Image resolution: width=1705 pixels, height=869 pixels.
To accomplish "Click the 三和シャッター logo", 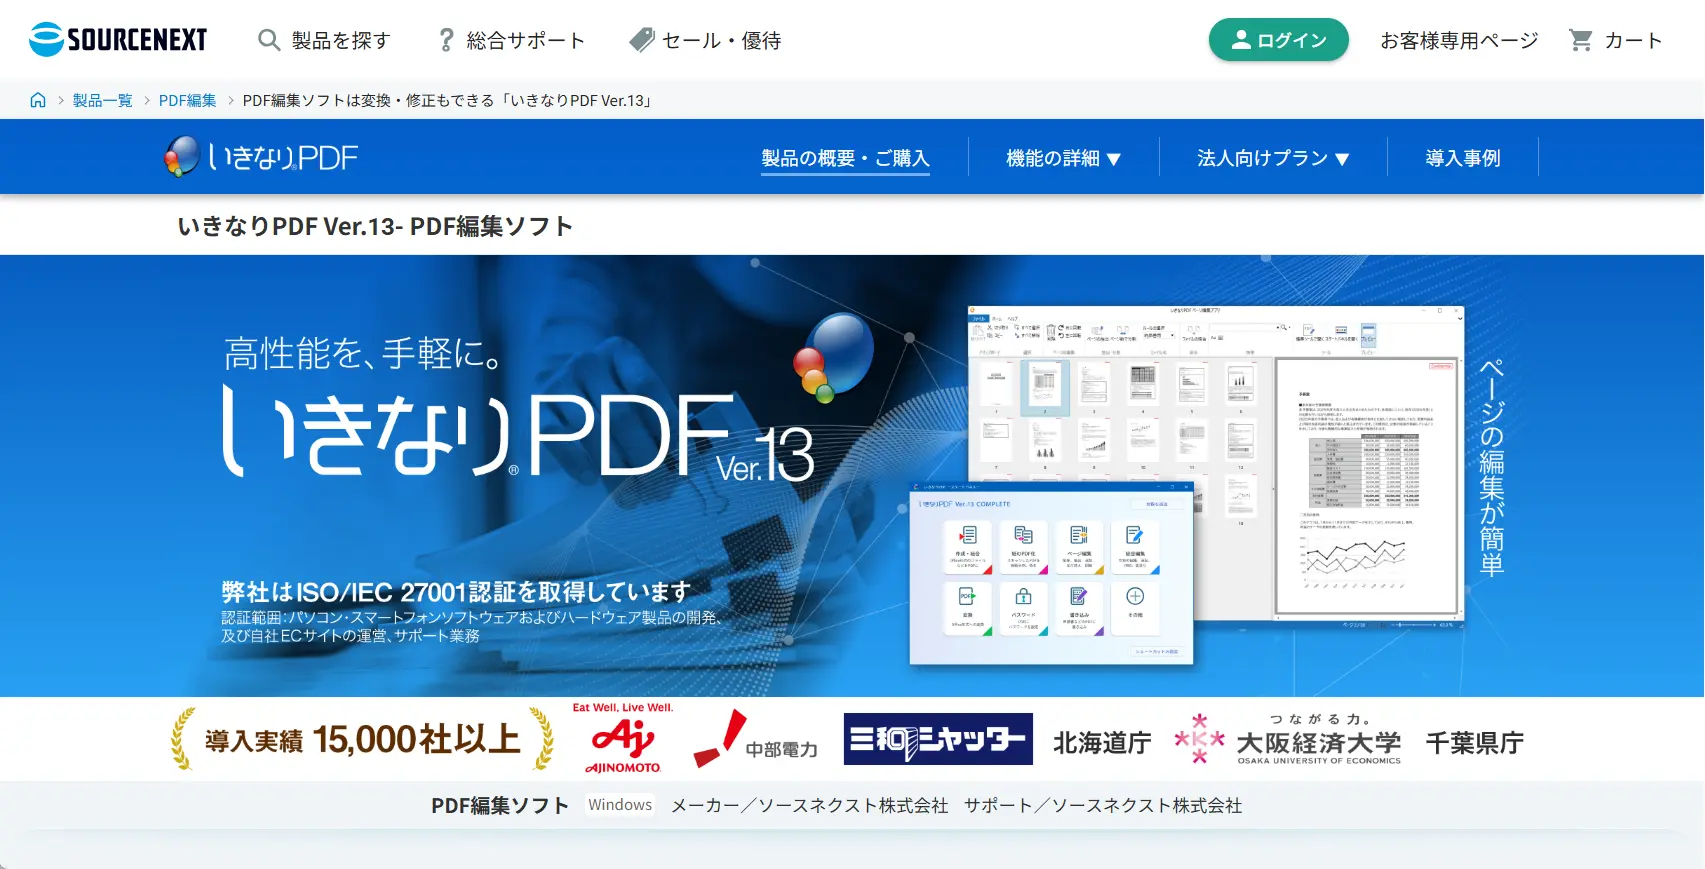I will pos(938,739).
